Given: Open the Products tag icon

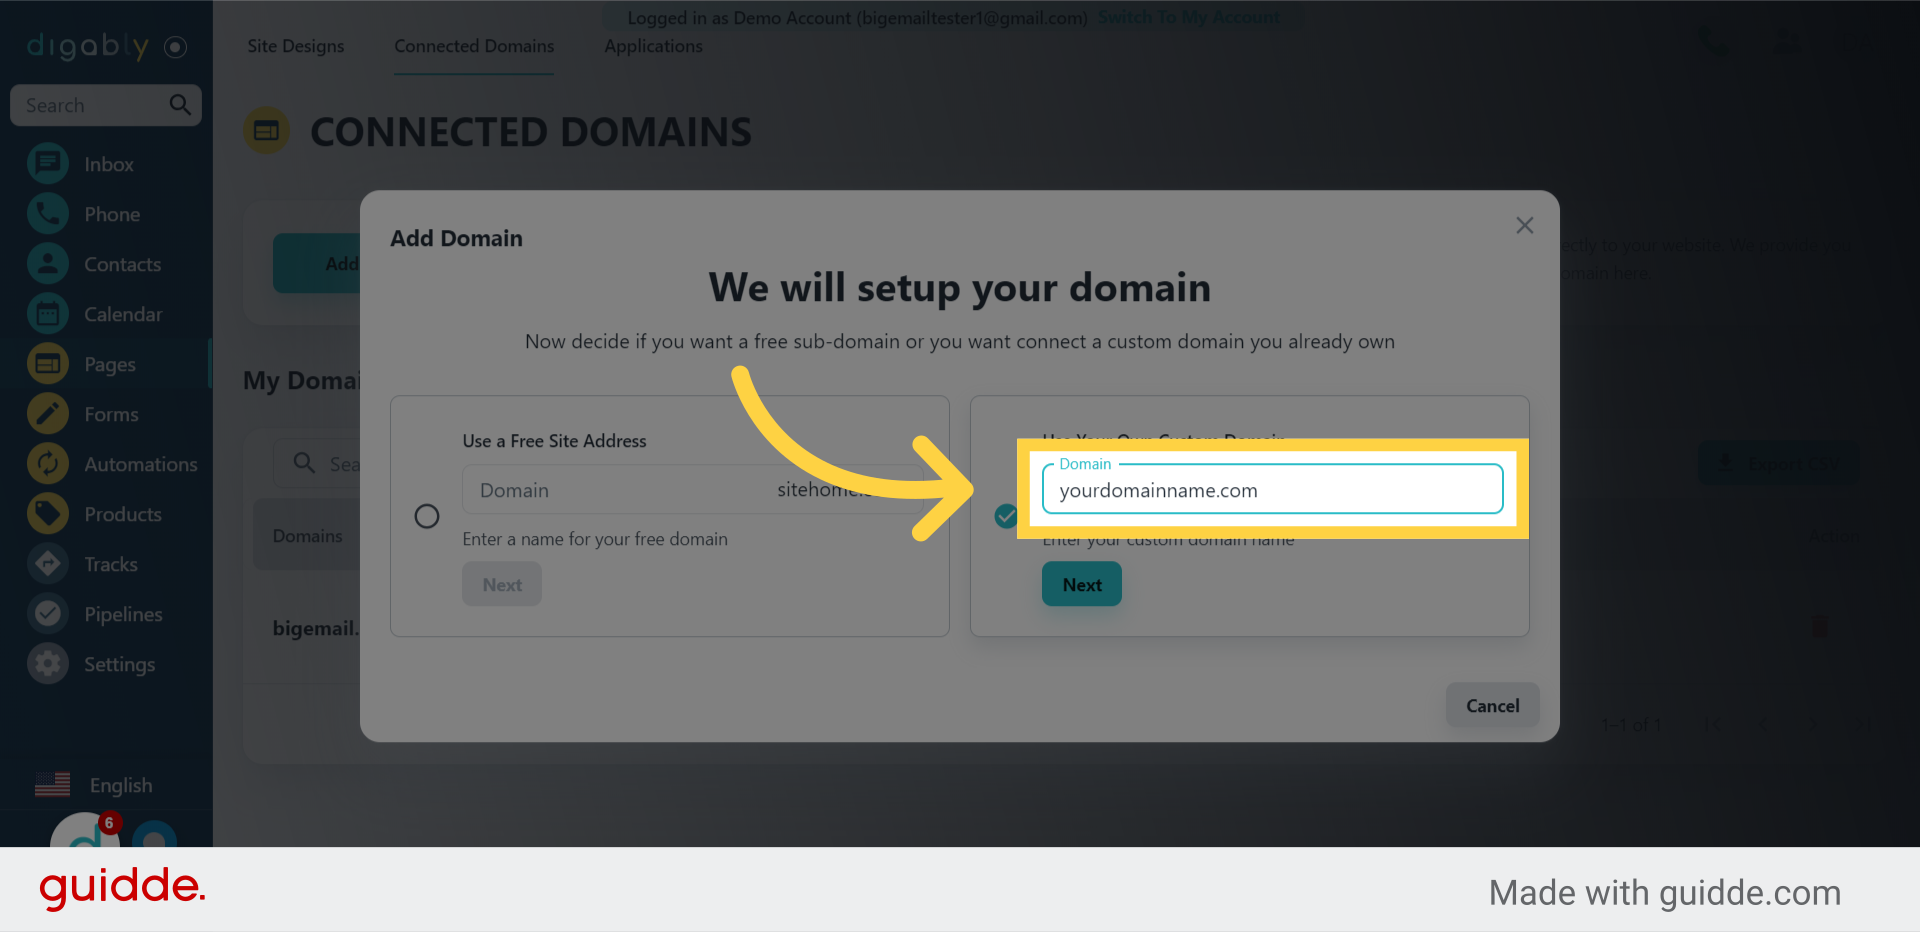Looking at the screenshot, I should (48, 514).
